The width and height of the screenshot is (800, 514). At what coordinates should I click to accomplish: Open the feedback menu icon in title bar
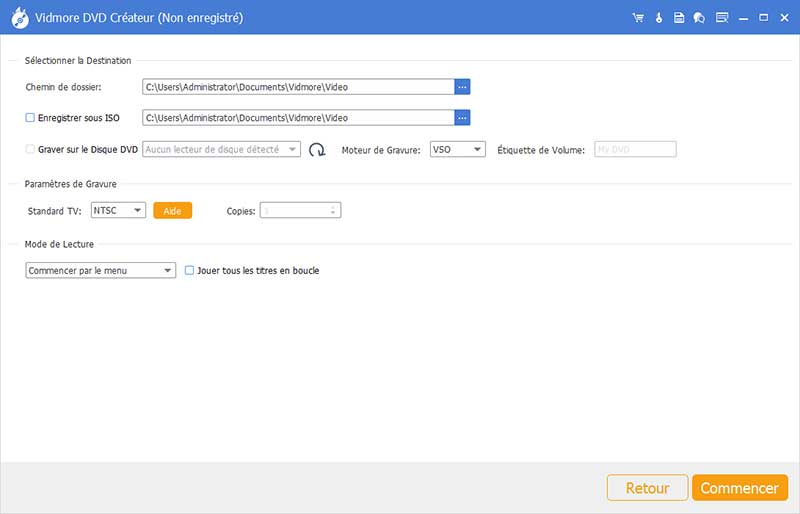pyautogui.click(x=722, y=18)
